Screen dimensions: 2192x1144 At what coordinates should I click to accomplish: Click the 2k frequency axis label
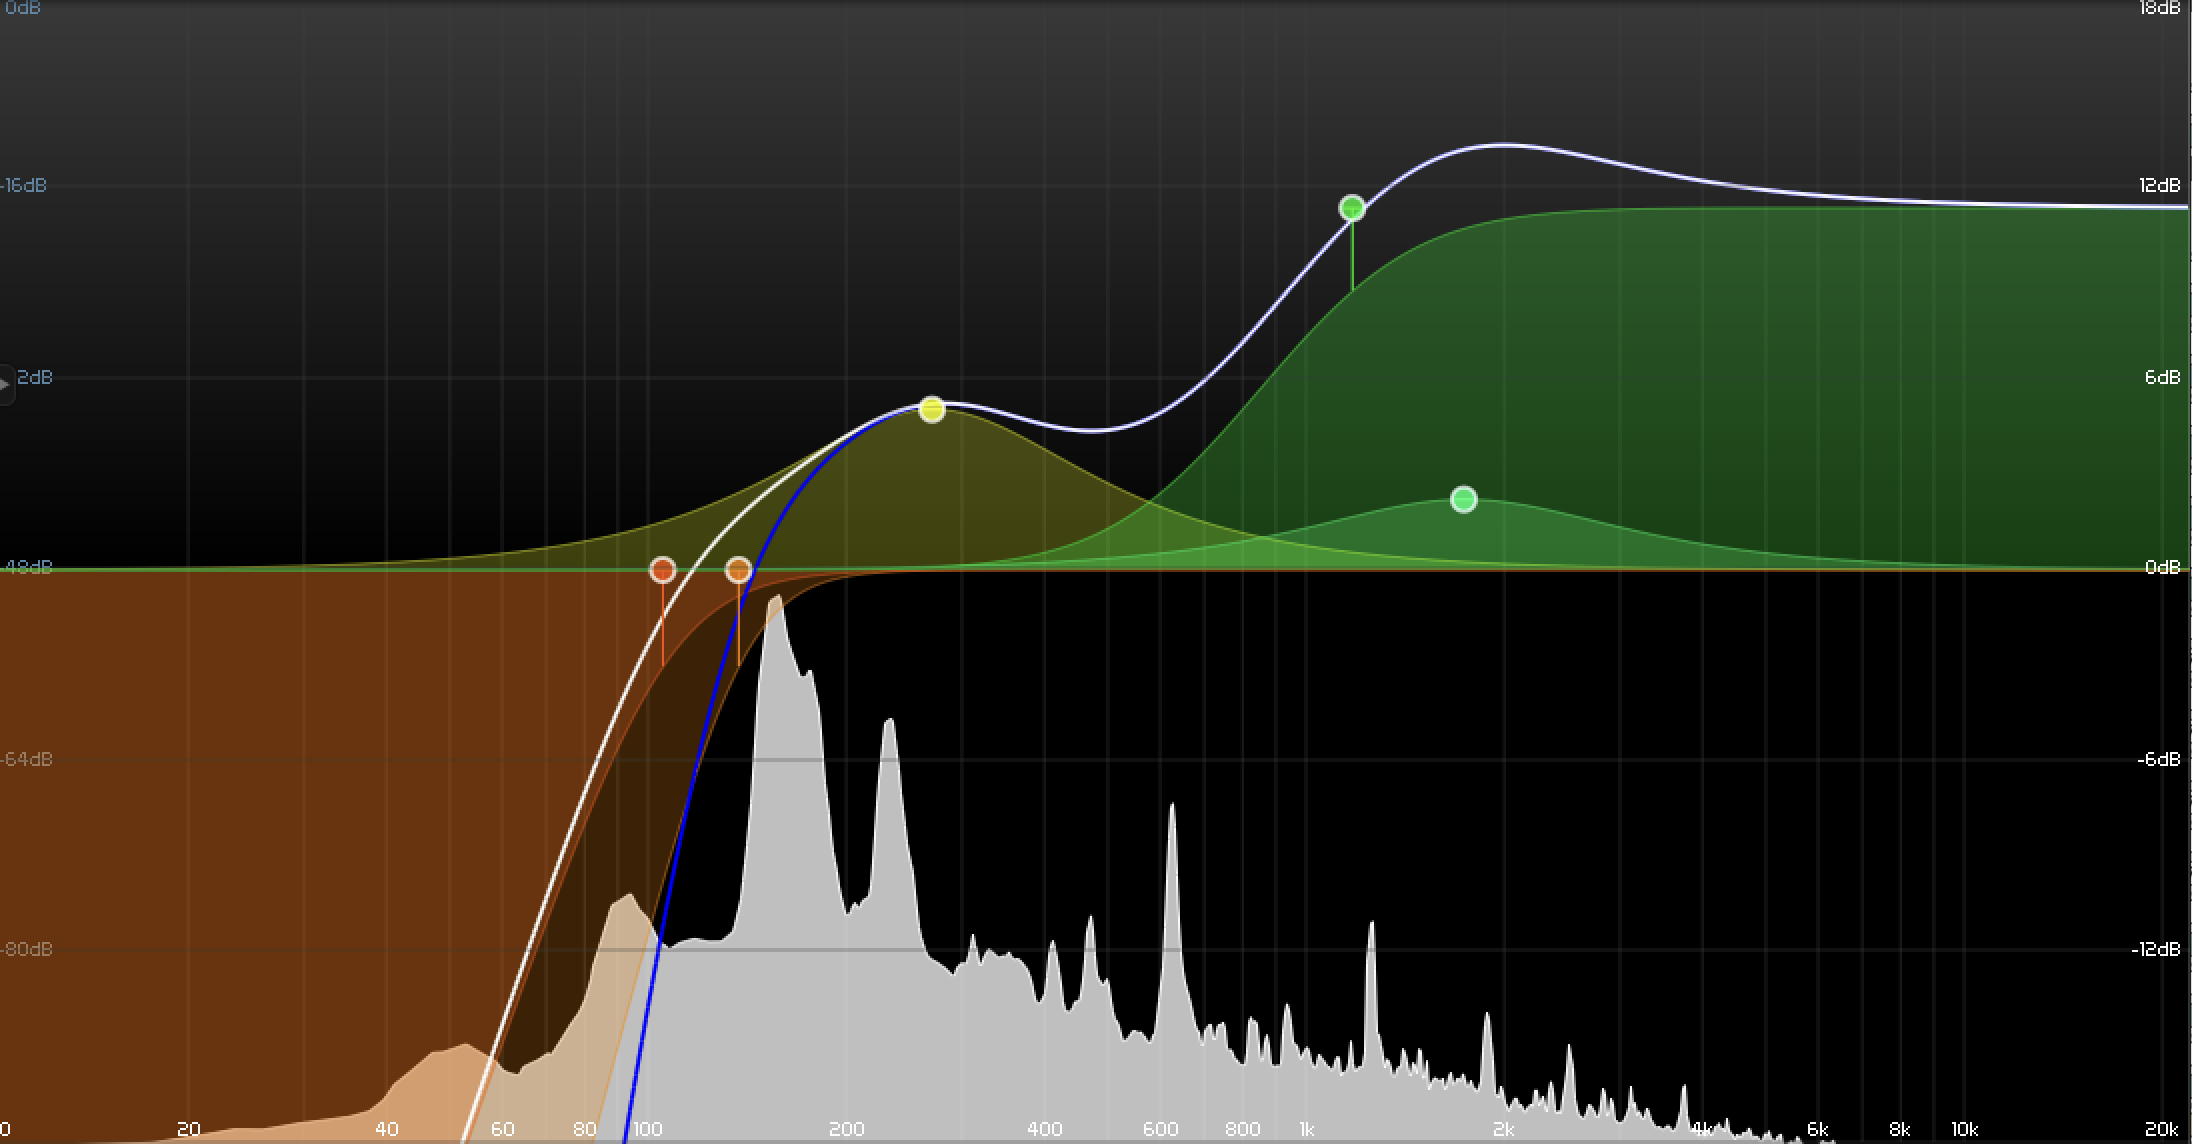pyautogui.click(x=1502, y=1129)
